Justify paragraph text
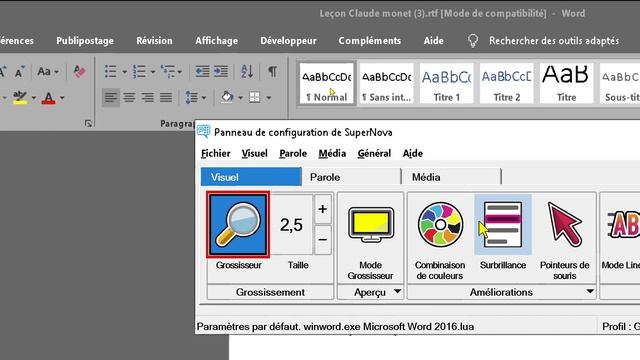Image resolution: width=640 pixels, height=360 pixels. [166, 97]
